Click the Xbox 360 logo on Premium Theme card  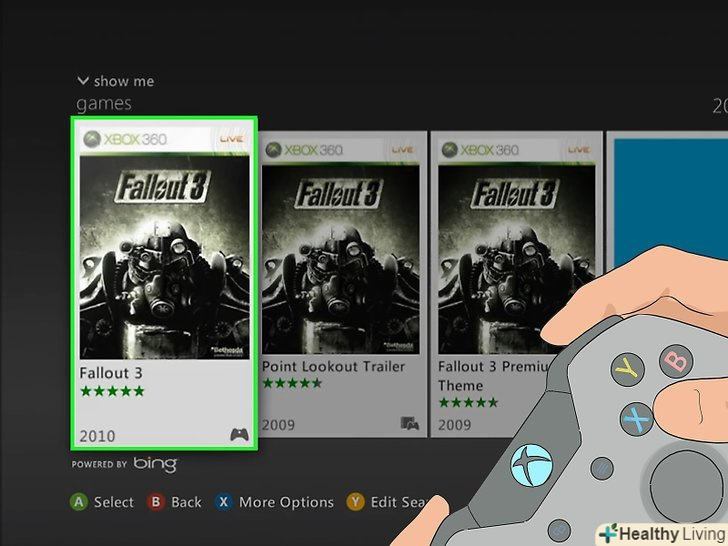tap(480, 150)
